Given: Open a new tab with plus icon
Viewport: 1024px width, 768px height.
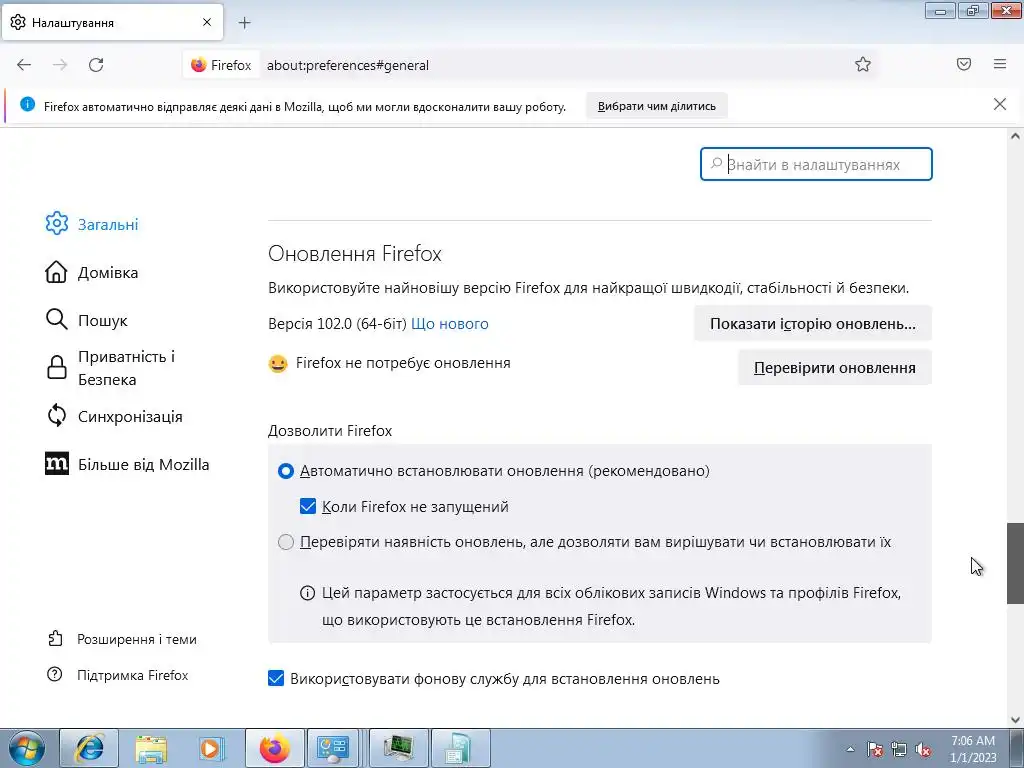Looking at the screenshot, I should (244, 23).
